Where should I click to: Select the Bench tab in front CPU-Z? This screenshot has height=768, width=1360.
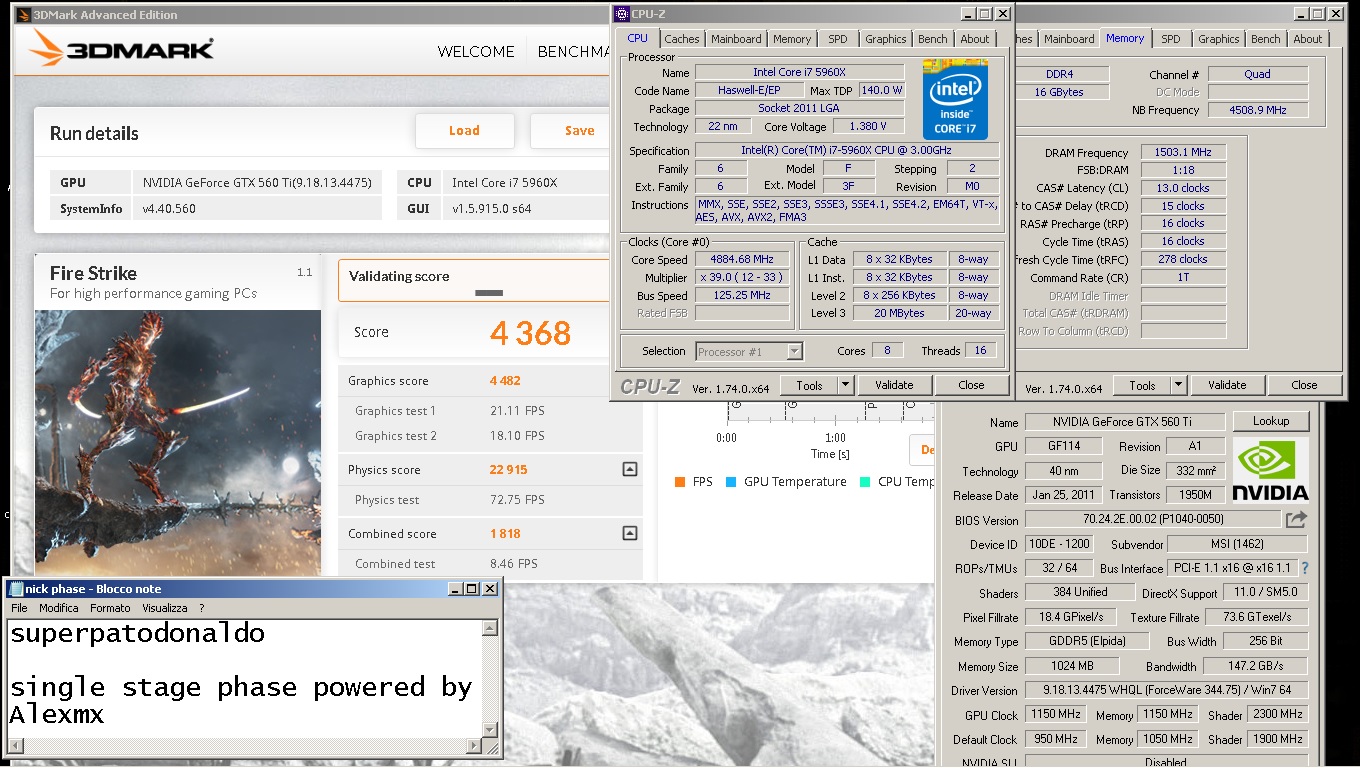[x=932, y=39]
